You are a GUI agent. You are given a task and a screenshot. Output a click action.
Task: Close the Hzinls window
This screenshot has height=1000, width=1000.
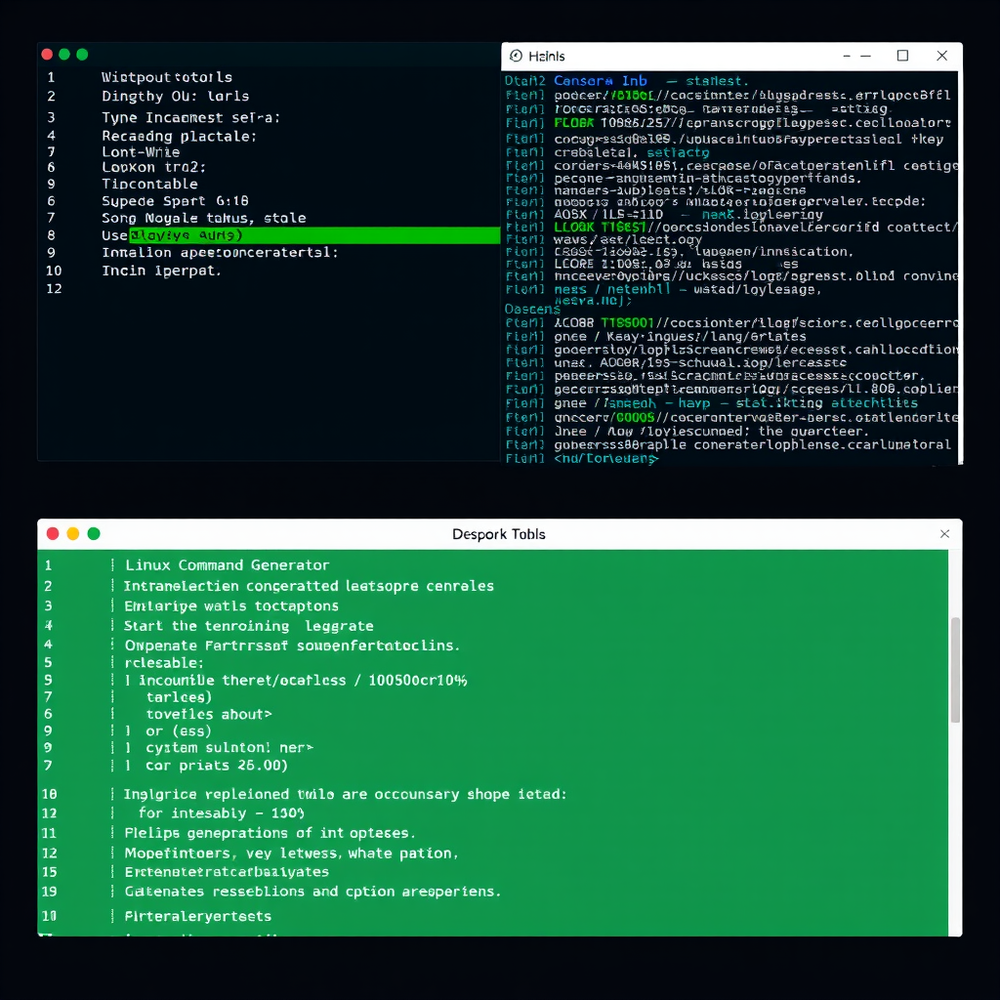coord(942,55)
